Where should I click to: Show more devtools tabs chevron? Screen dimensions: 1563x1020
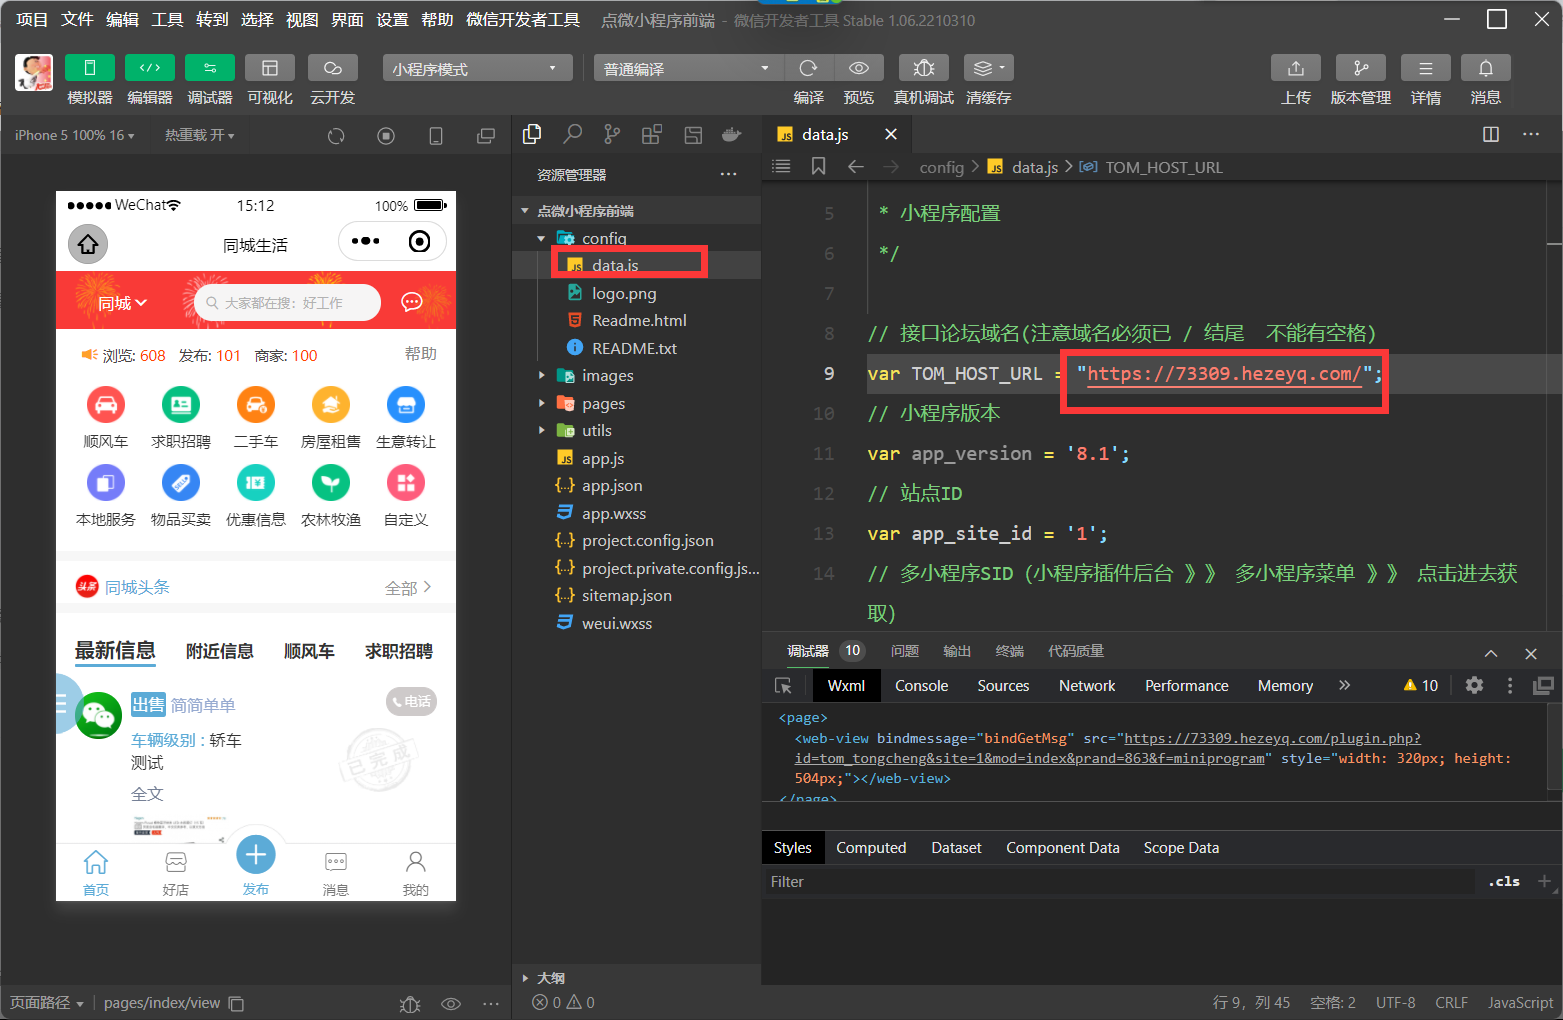1344,685
